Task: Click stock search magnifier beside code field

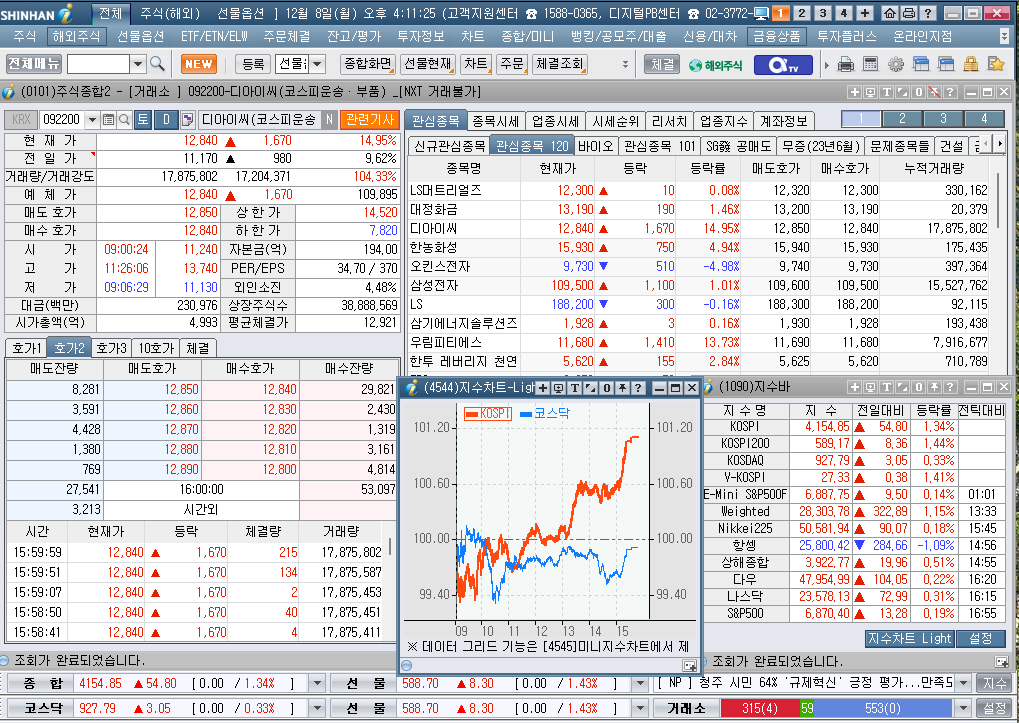Action: point(123,120)
